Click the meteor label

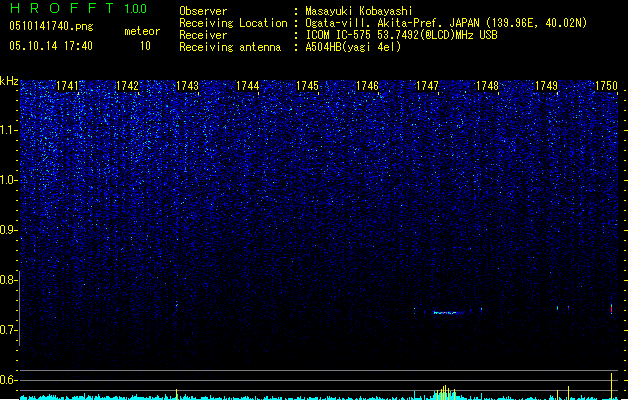point(142,31)
